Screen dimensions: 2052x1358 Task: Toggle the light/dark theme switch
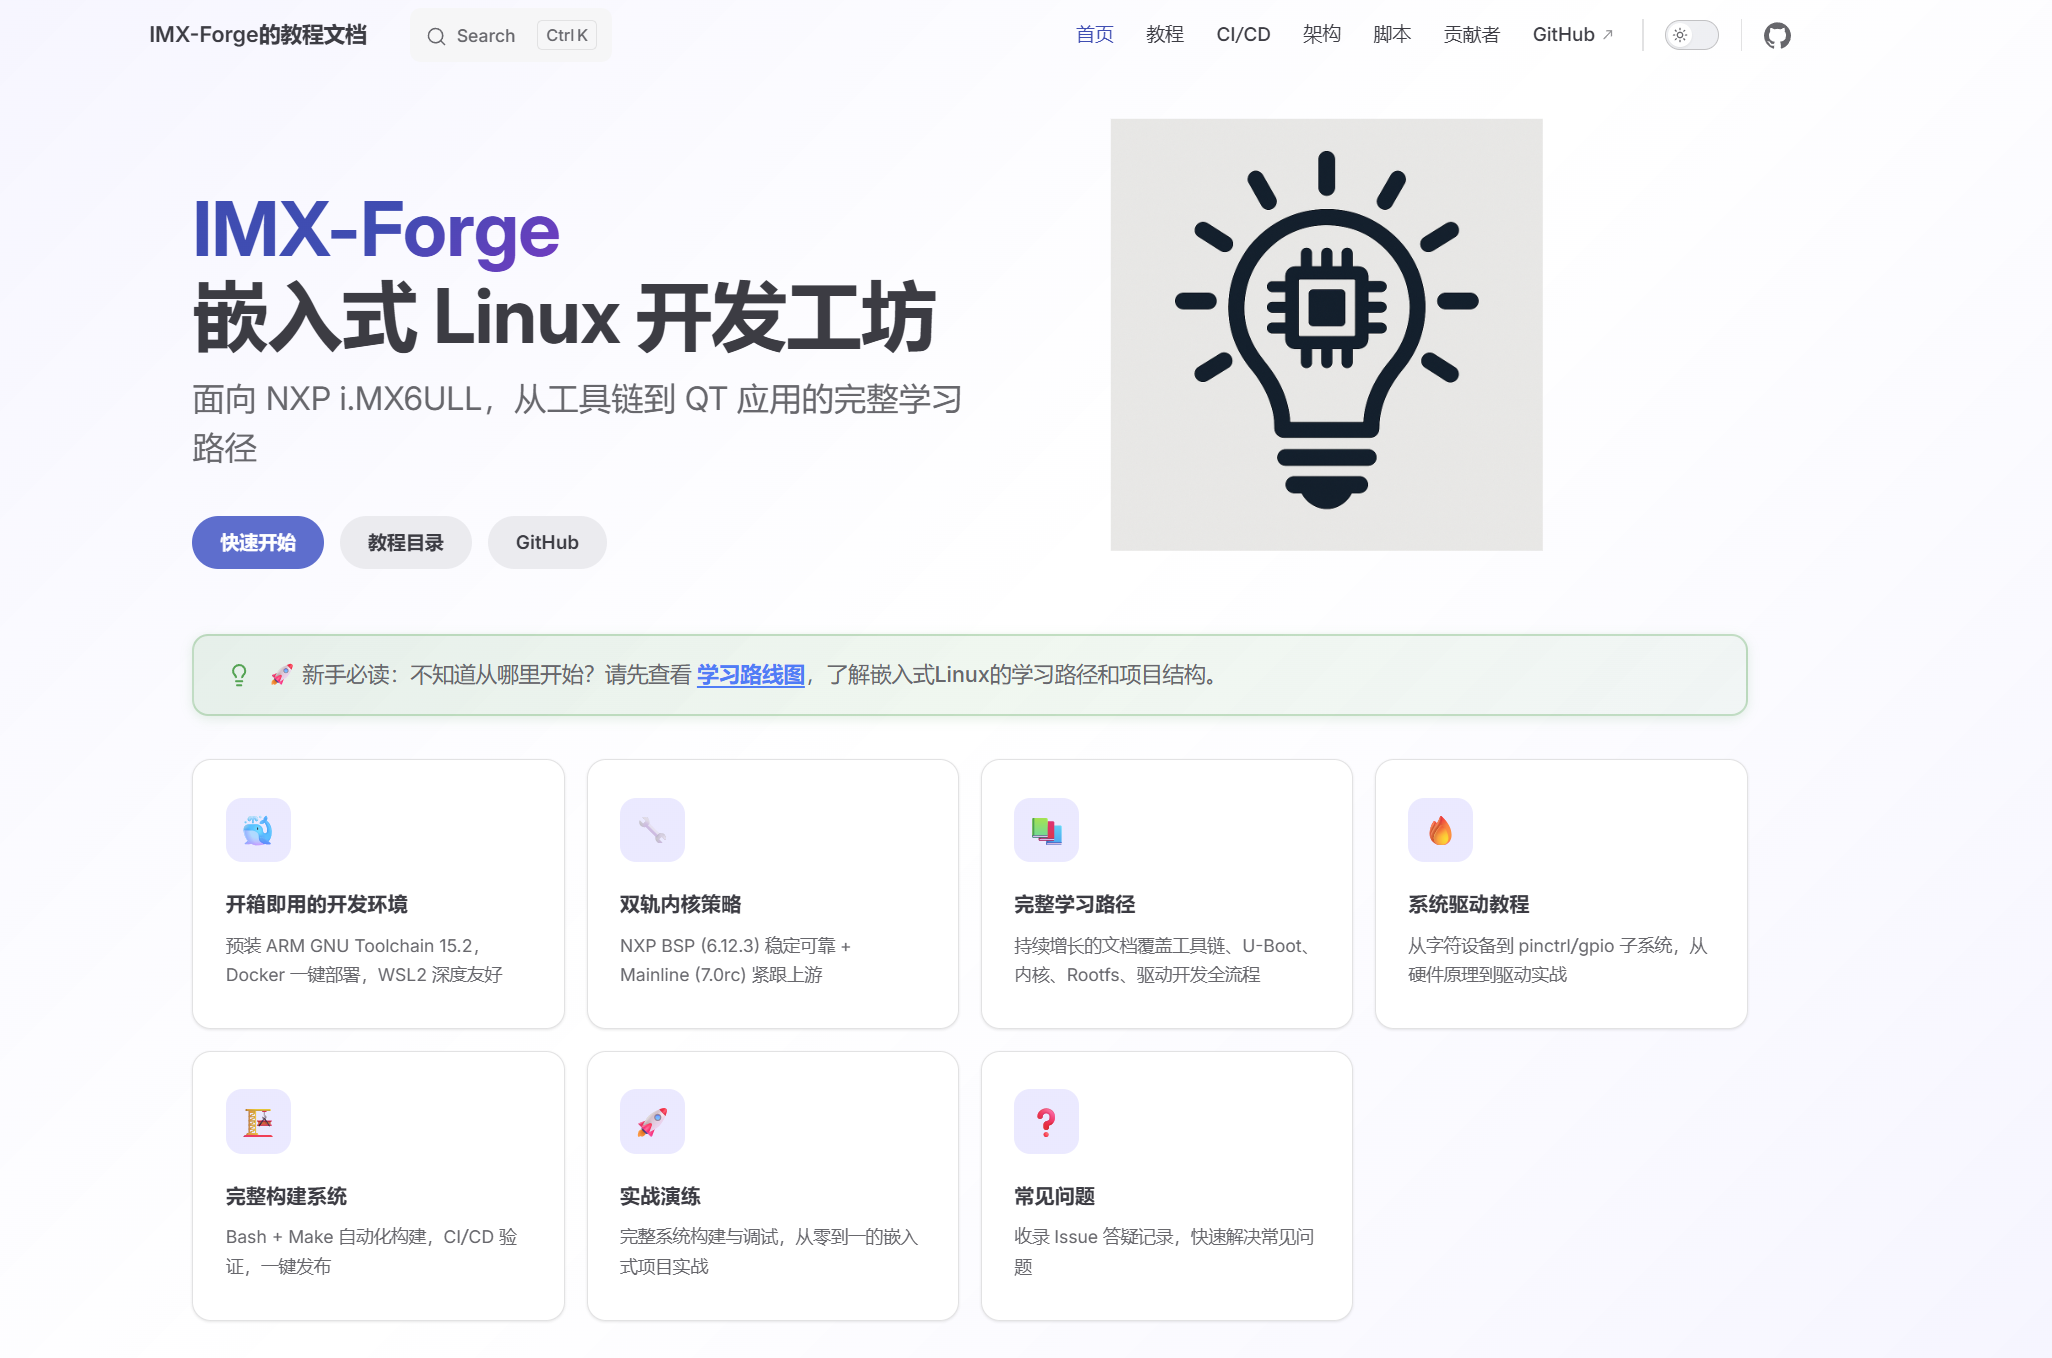pyautogui.click(x=1691, y=35)
